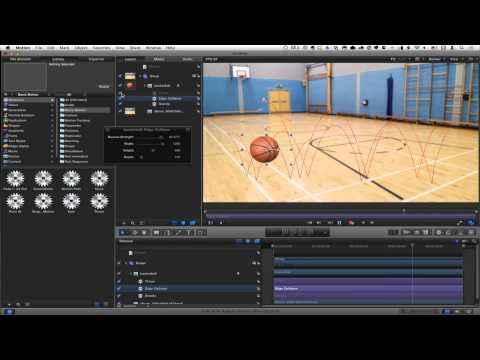Image resolution: width=480 pixels, height=360 pixels.
Task: Click the Gravity behavior icon in Layers list
Action: click(x=154, y=104)
